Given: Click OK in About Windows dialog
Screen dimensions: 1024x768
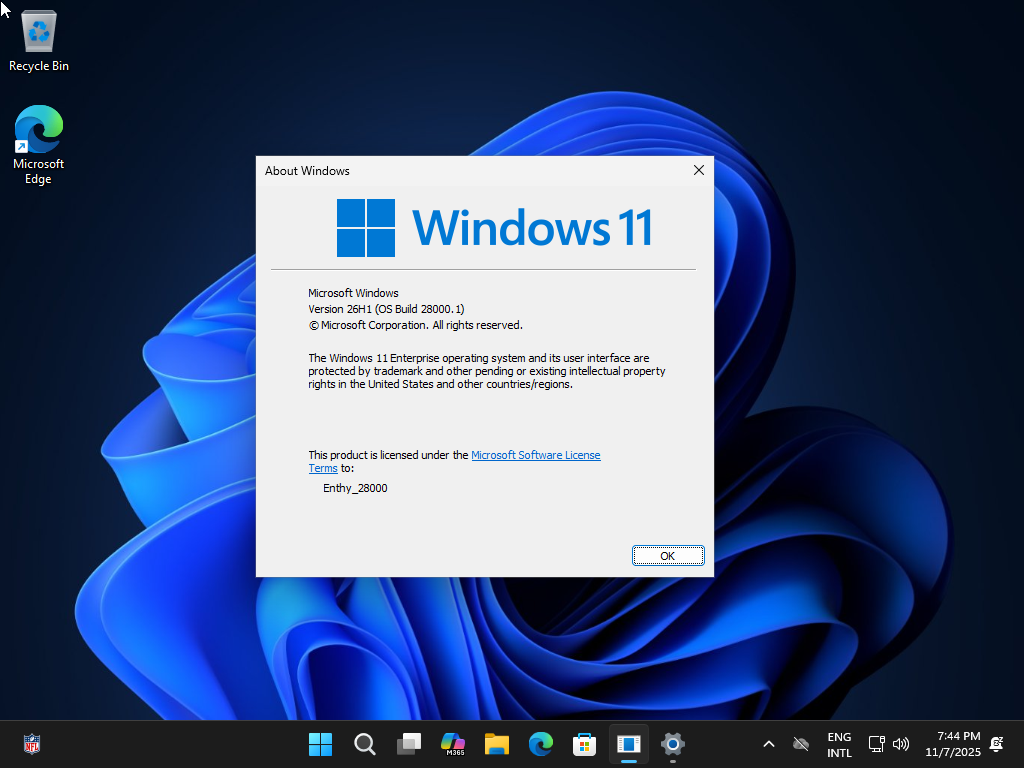Looking at the screenshot, I should 667,556.
